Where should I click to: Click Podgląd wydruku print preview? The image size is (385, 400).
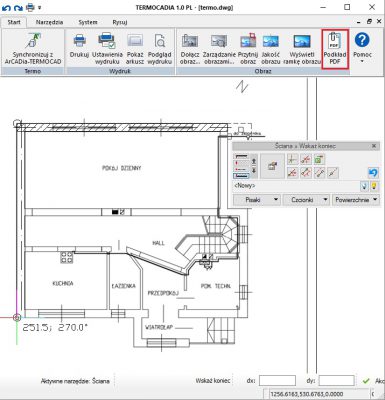point(160,49)
